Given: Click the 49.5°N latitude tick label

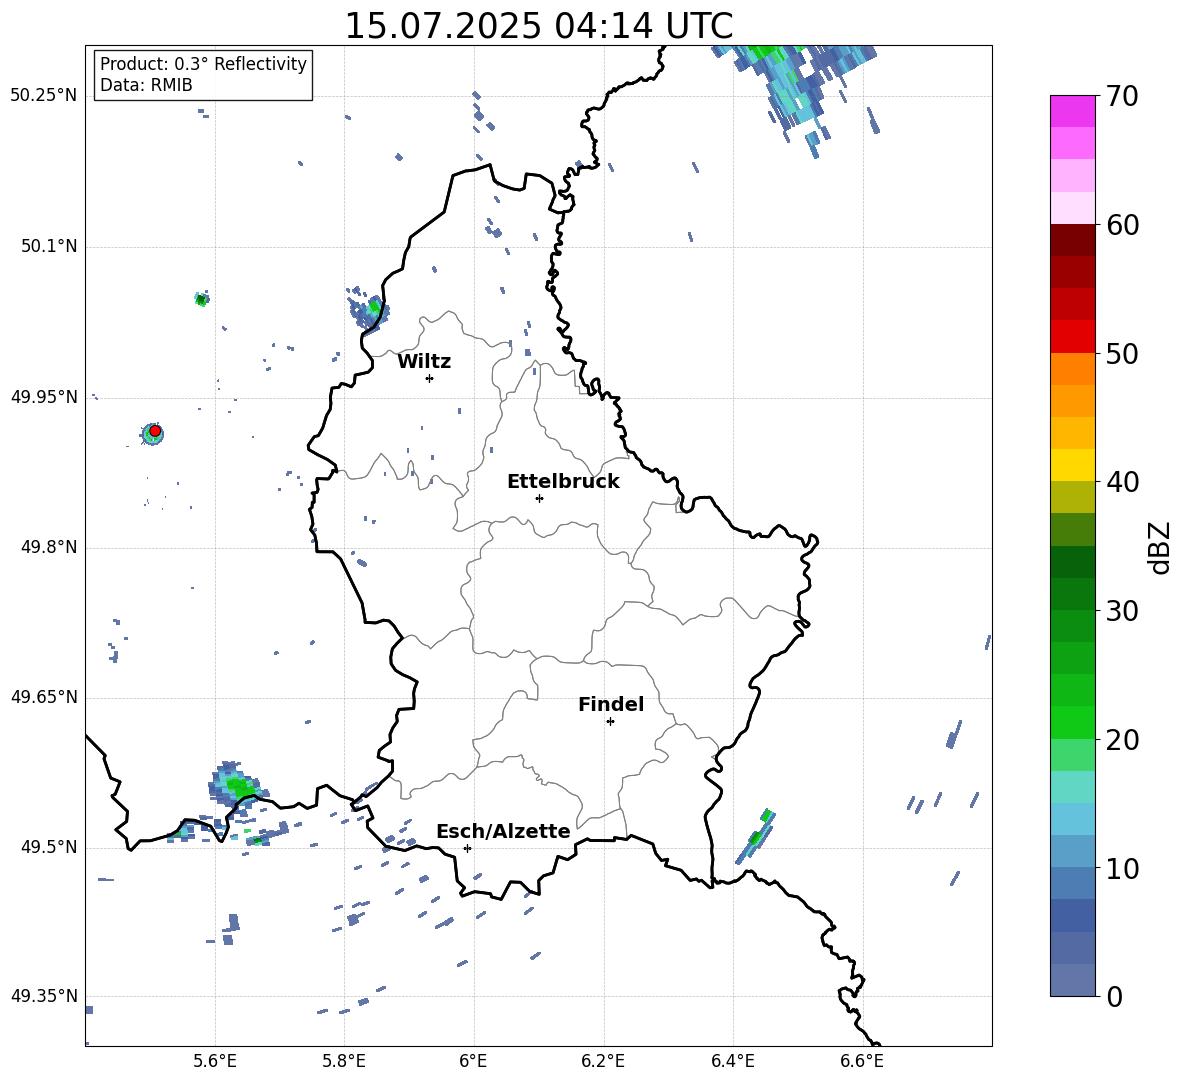Looking at the screenshot, I should pos(48,847).
